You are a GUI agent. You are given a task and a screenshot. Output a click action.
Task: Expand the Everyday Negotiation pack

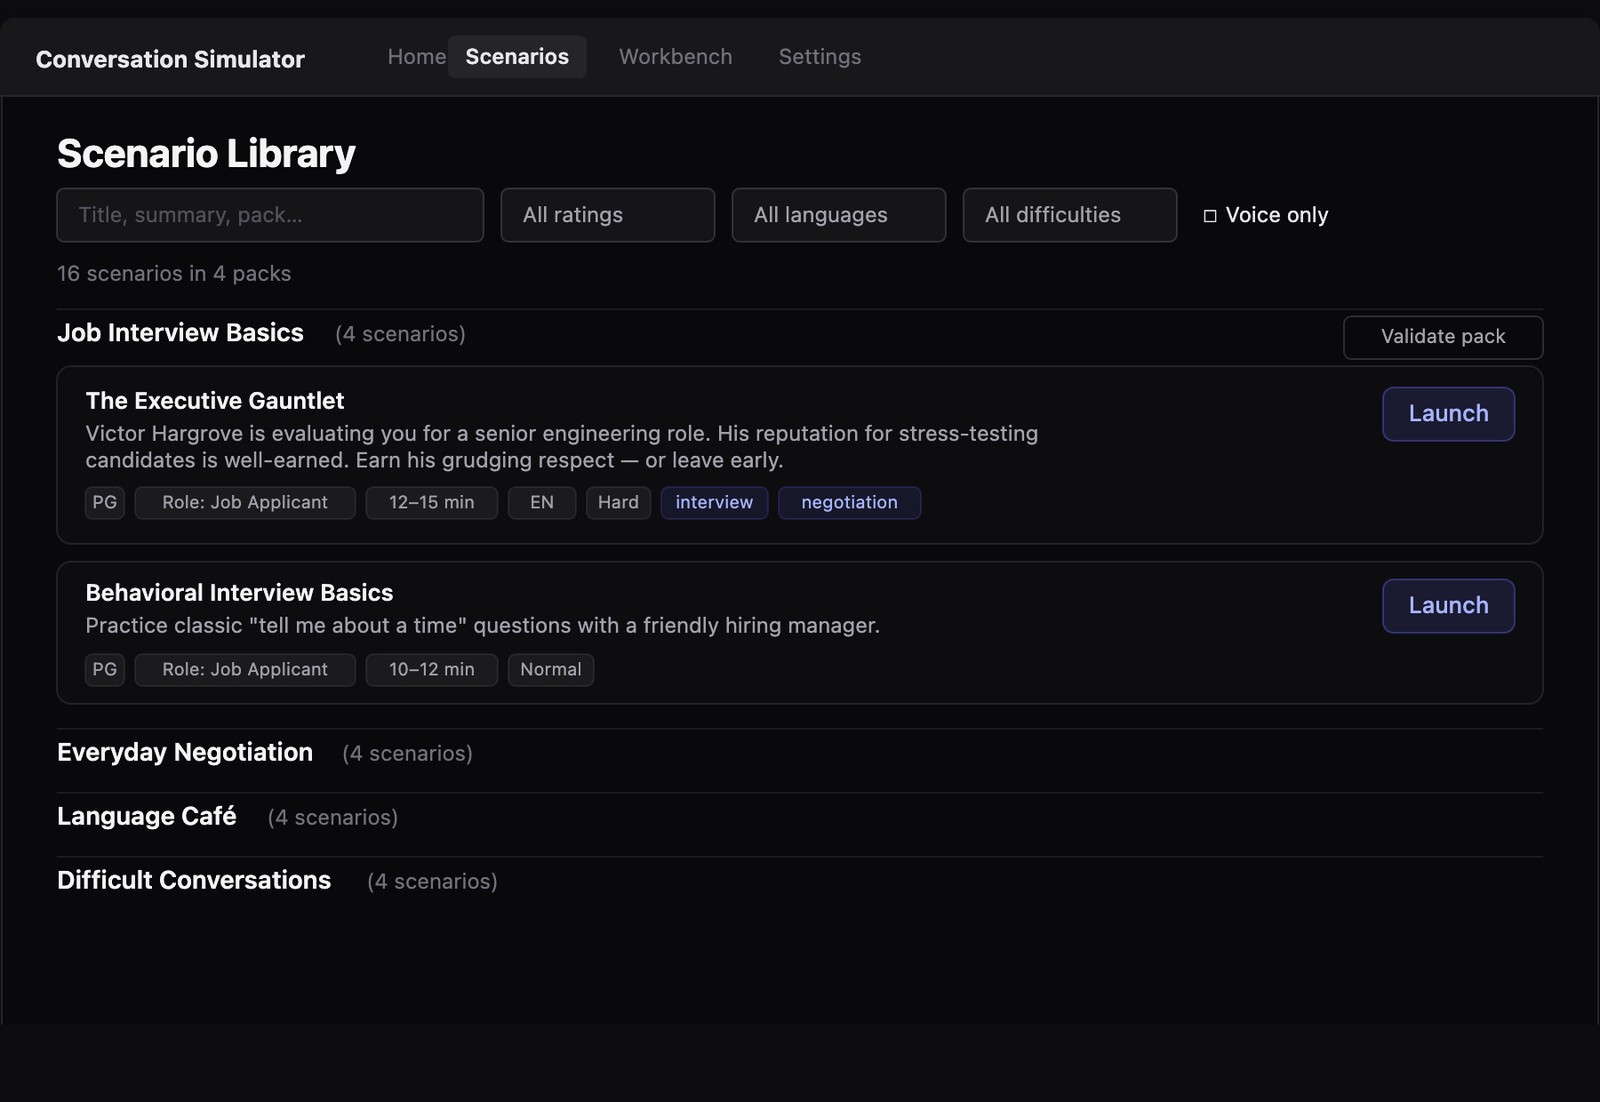[185, 753]
